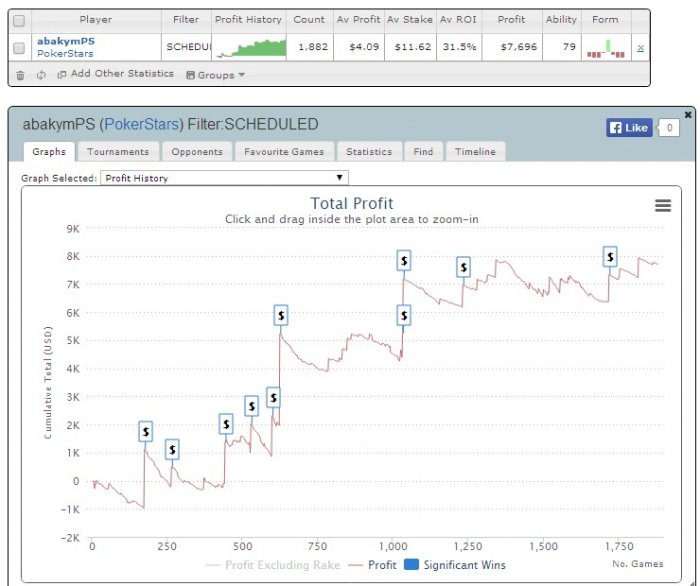The height and width of the screenshot is (586, 700).
Task: Sort by the Profit History column header
Action: [x=248, y=20]
